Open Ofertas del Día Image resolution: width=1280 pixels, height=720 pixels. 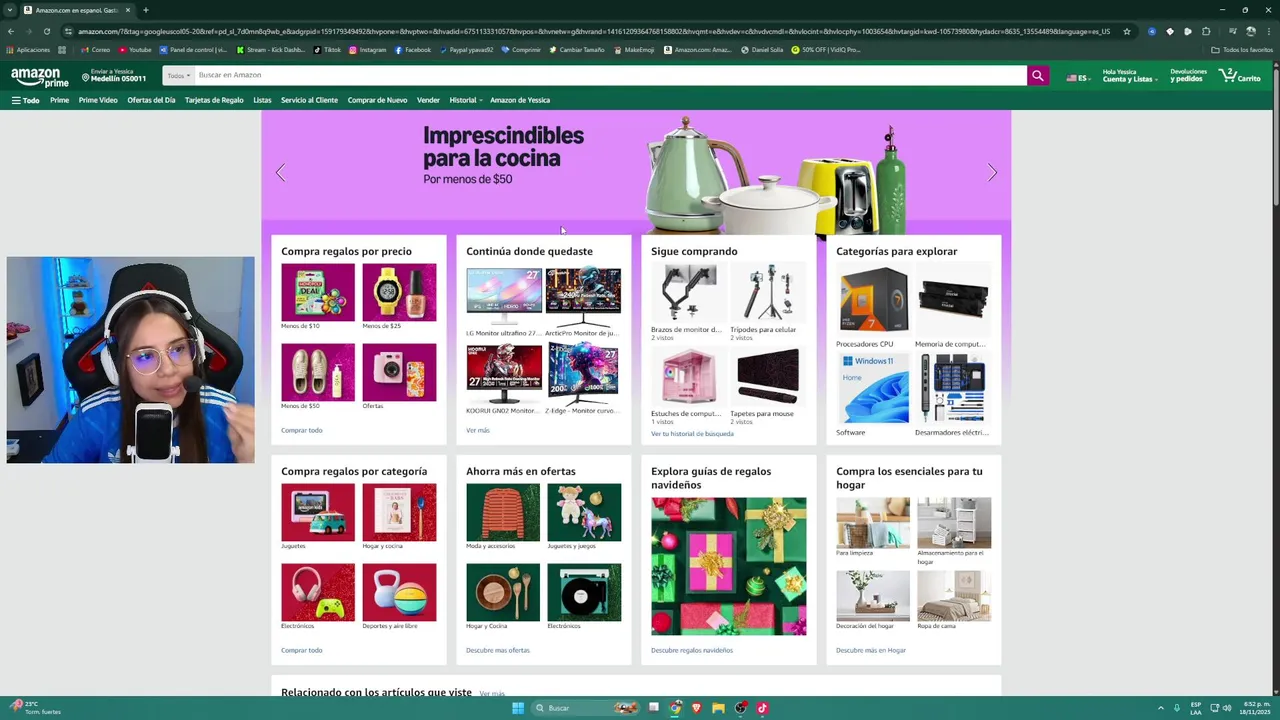point(151,100)
